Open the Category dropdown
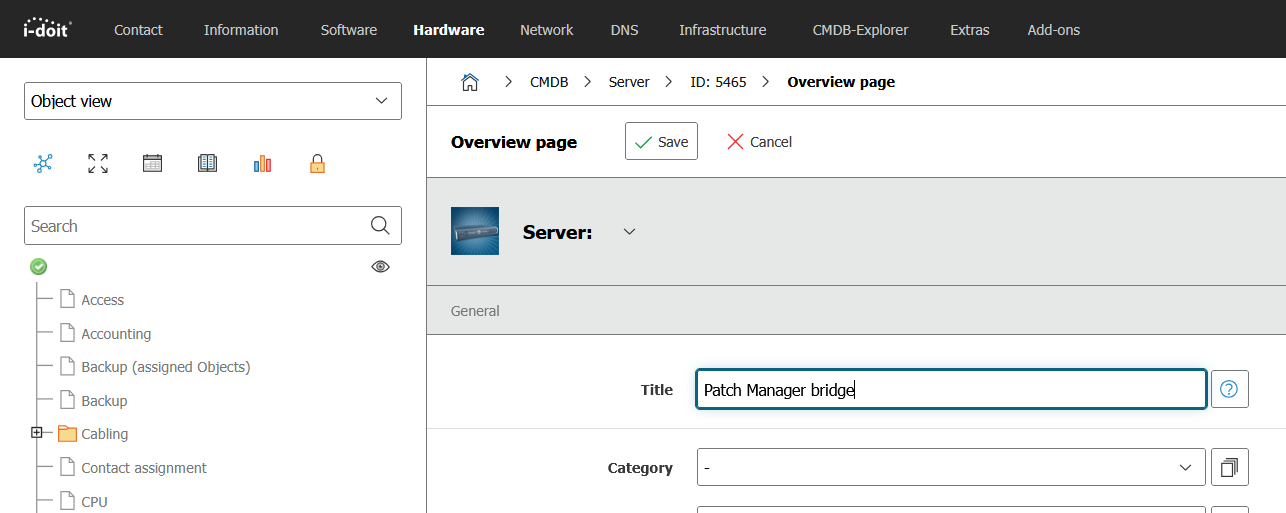Screen dimensions: 1286x513 click(x=951, y=467)
